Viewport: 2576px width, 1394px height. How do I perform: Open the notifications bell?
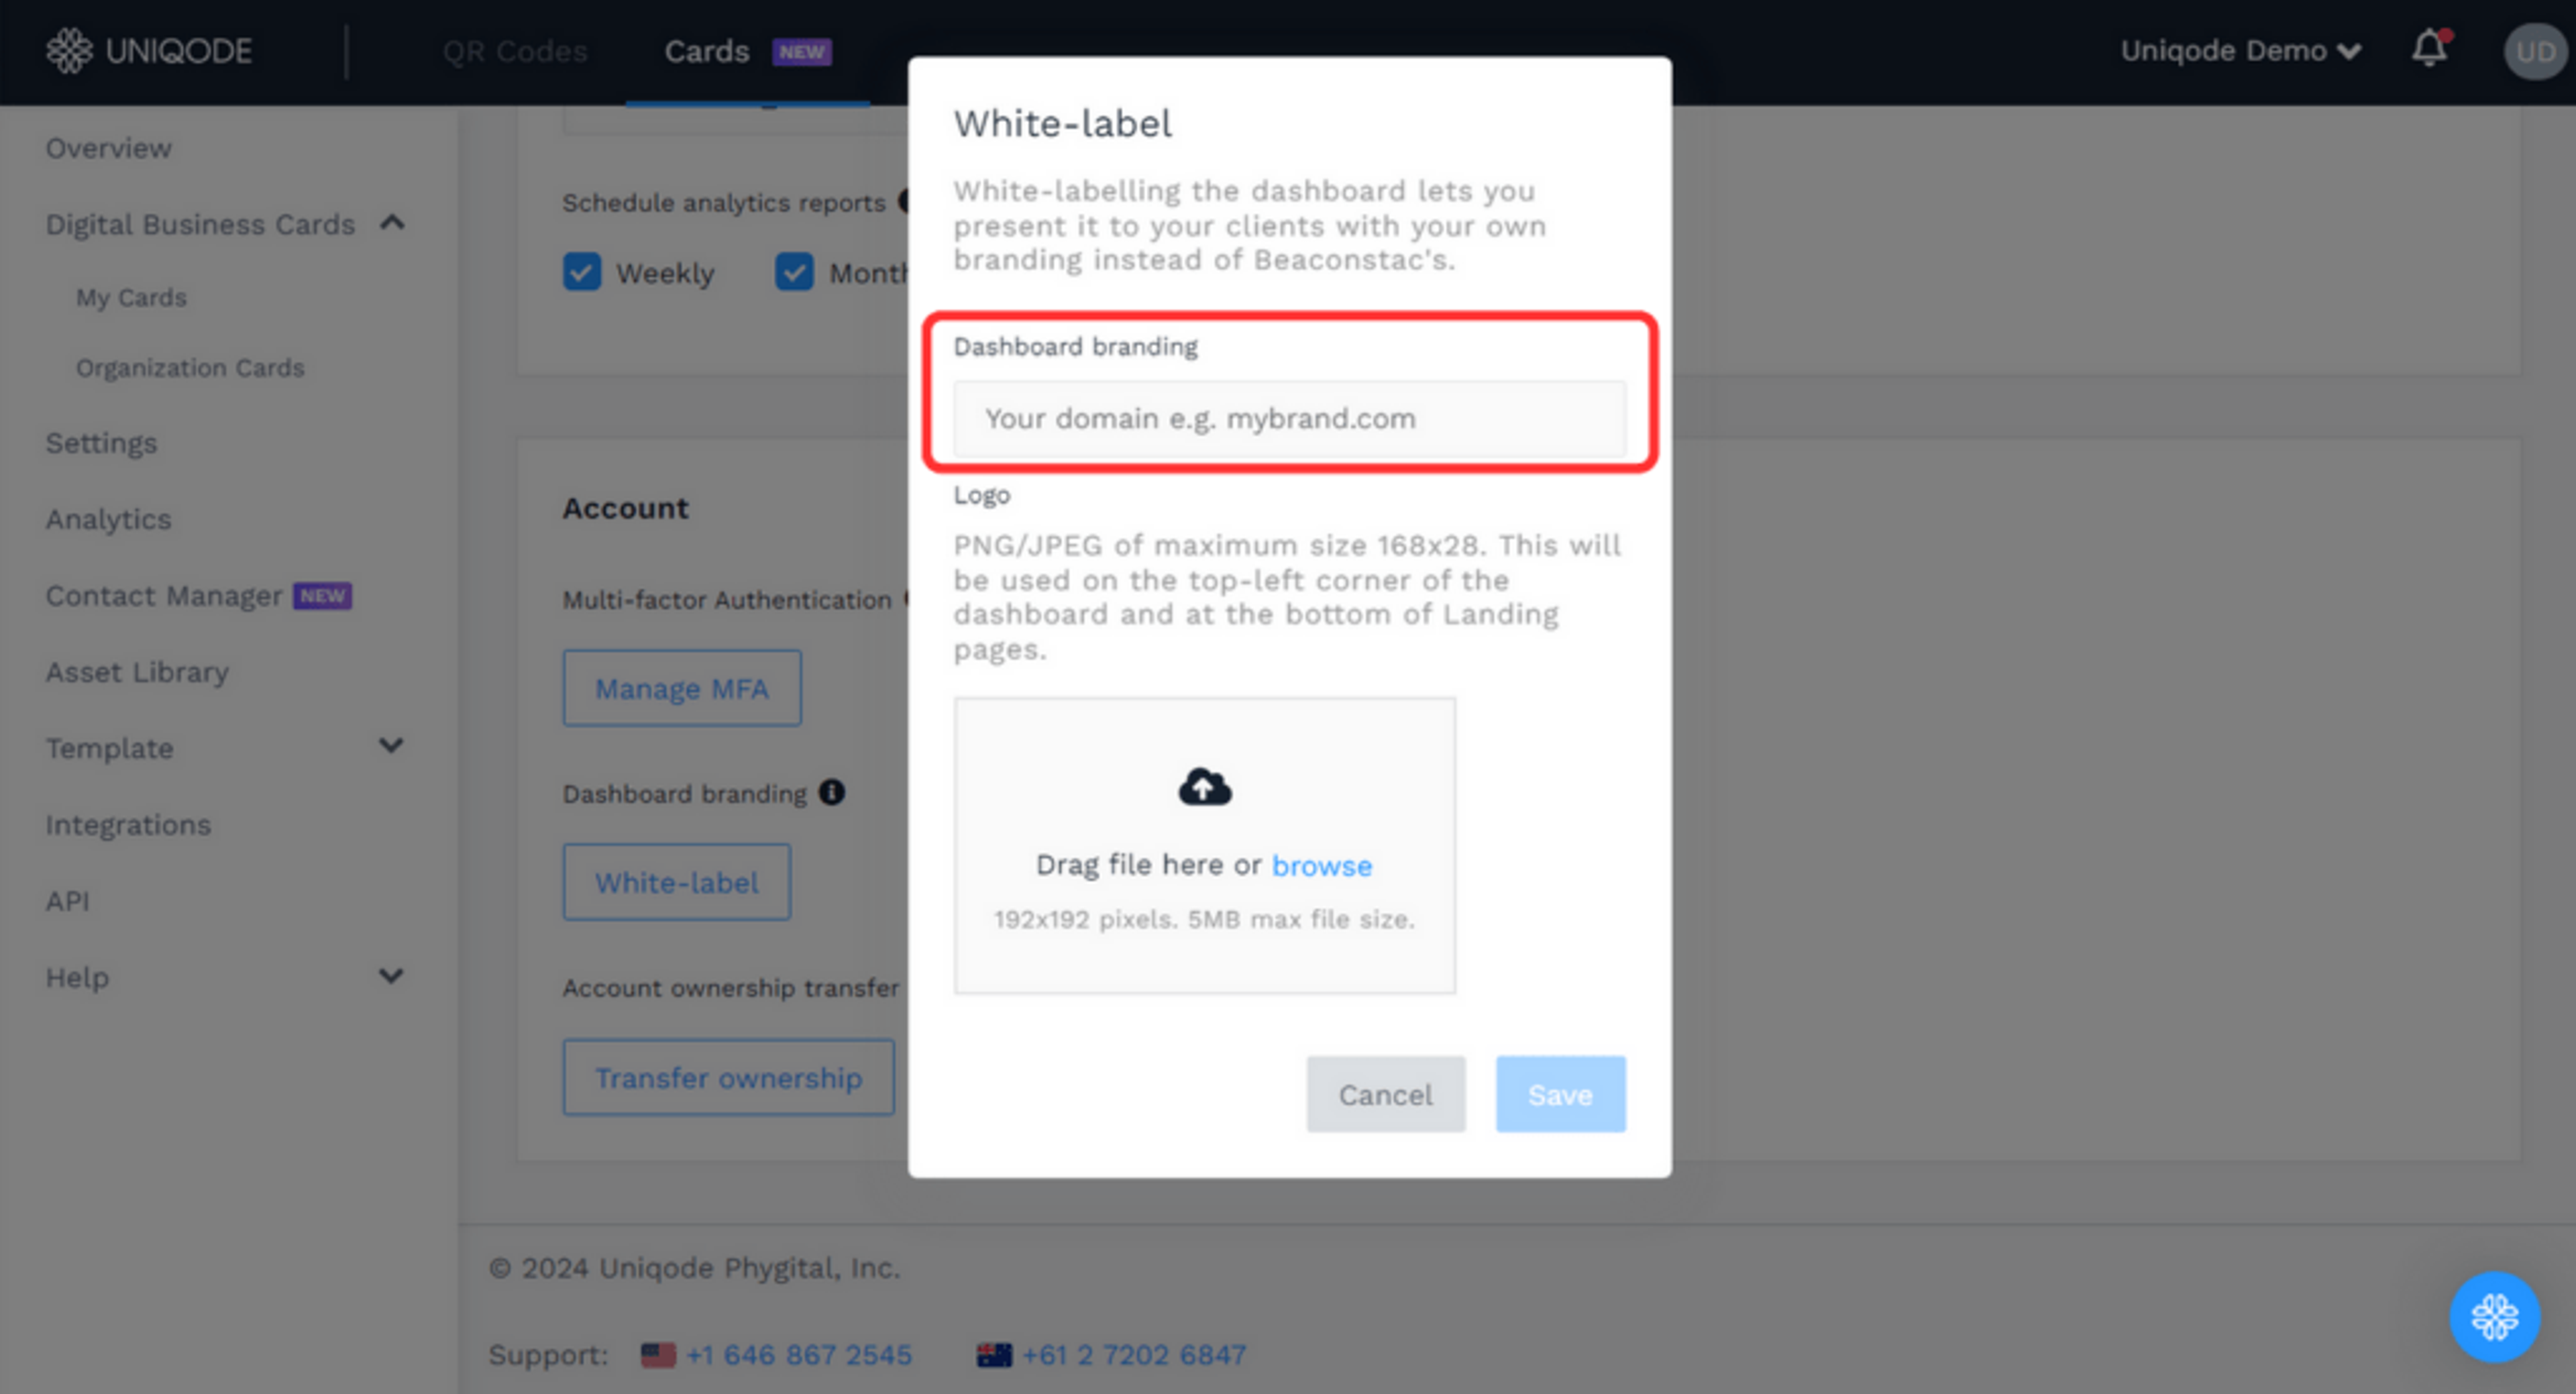point(2429,48)
